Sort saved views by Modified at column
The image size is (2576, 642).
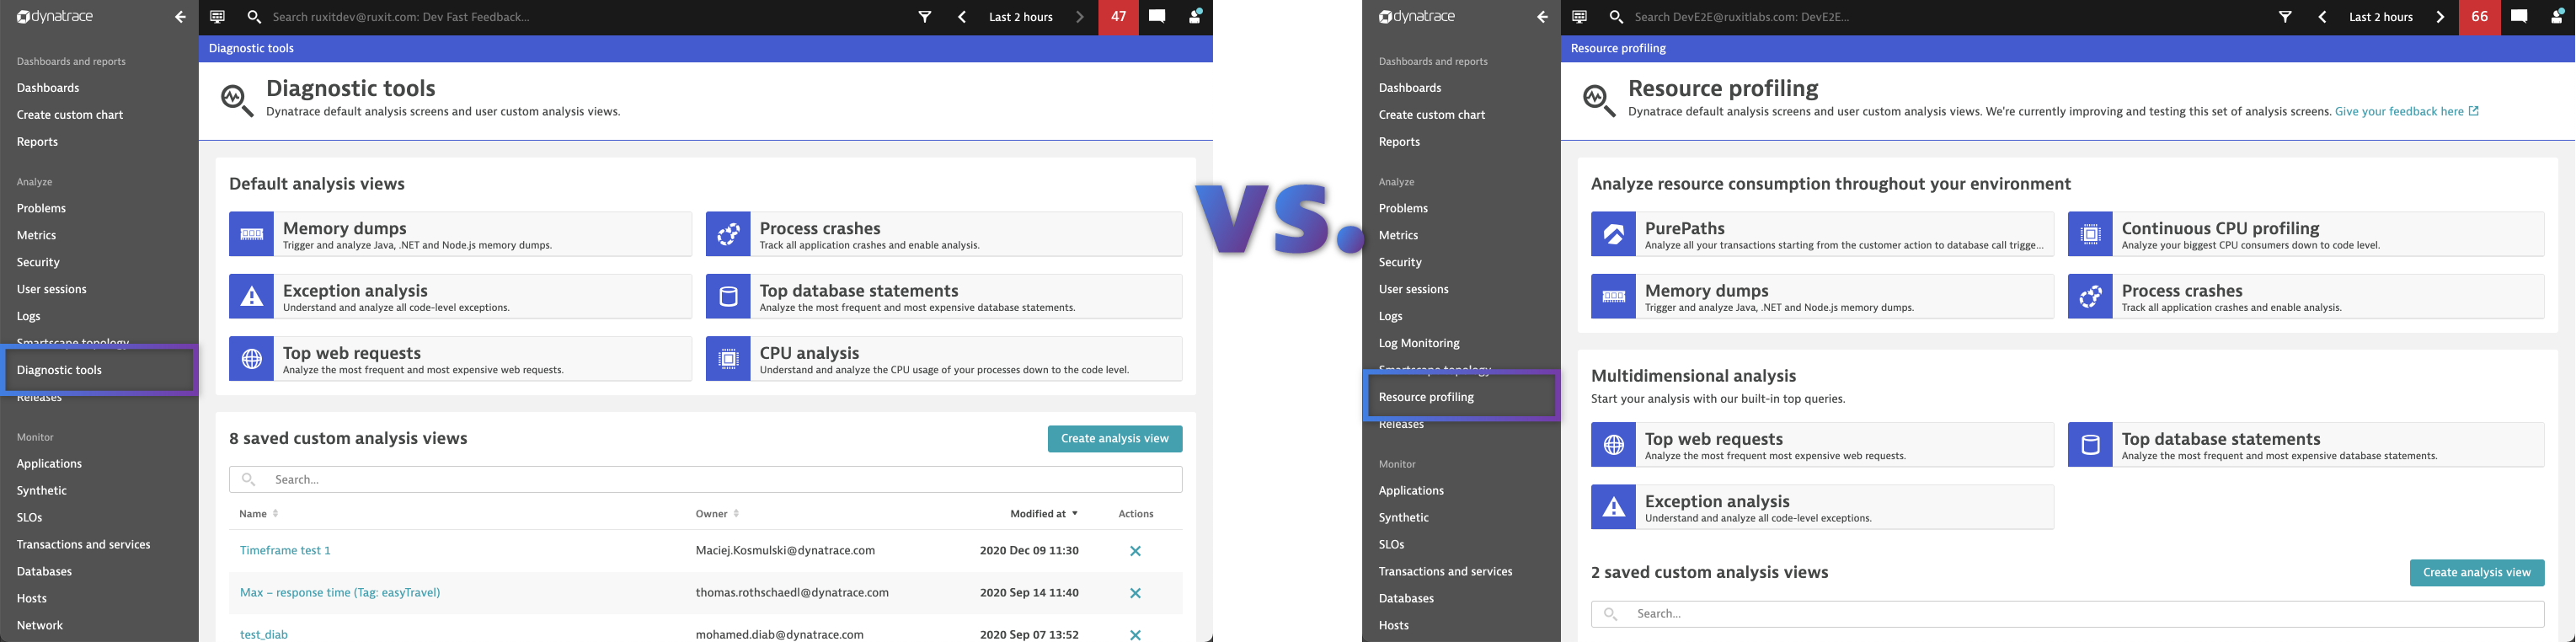1044,514
